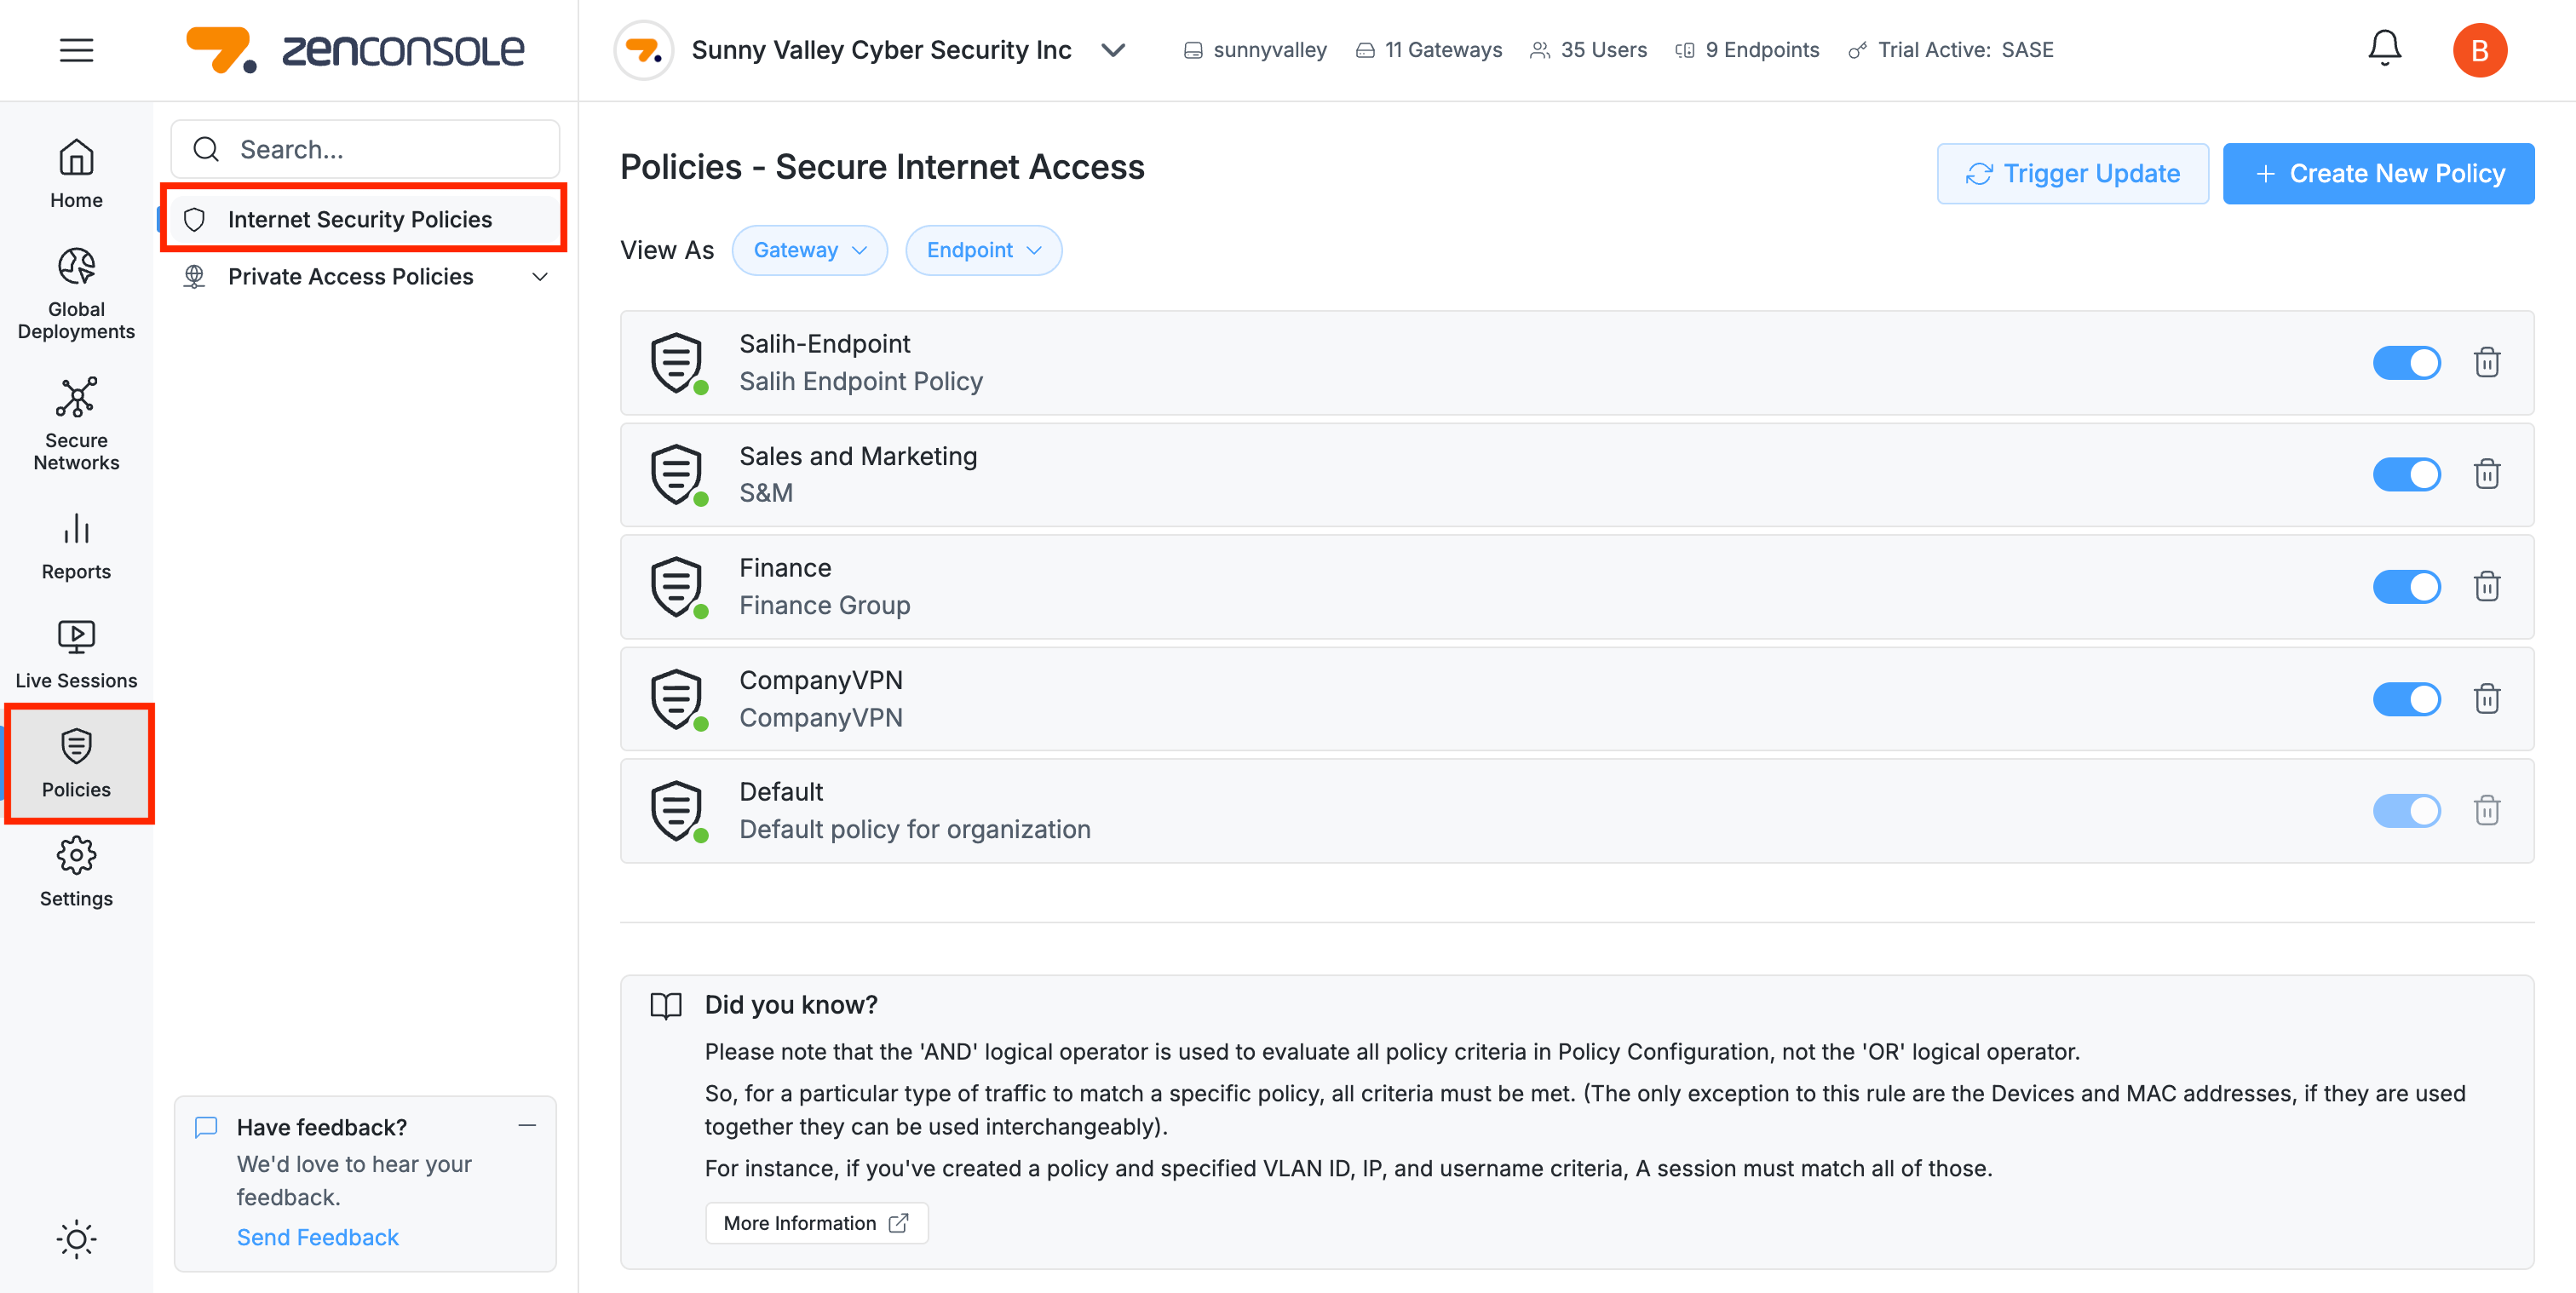
Task: Delete the Finance policy with trash icon
Action: [2487, 586]
